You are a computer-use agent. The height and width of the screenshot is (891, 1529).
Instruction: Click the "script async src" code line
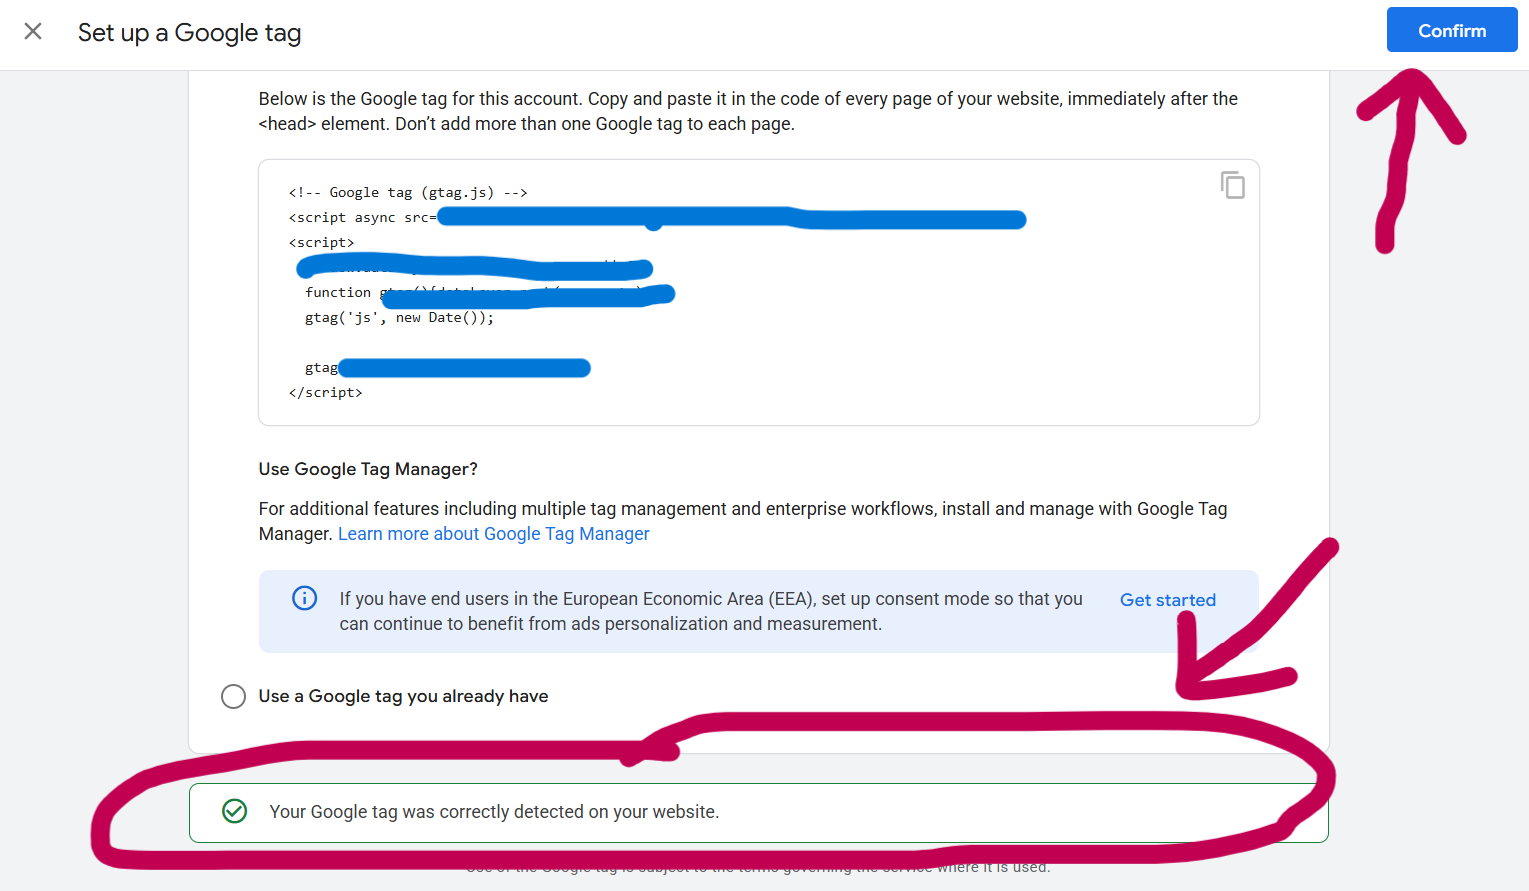click(362, 217)
